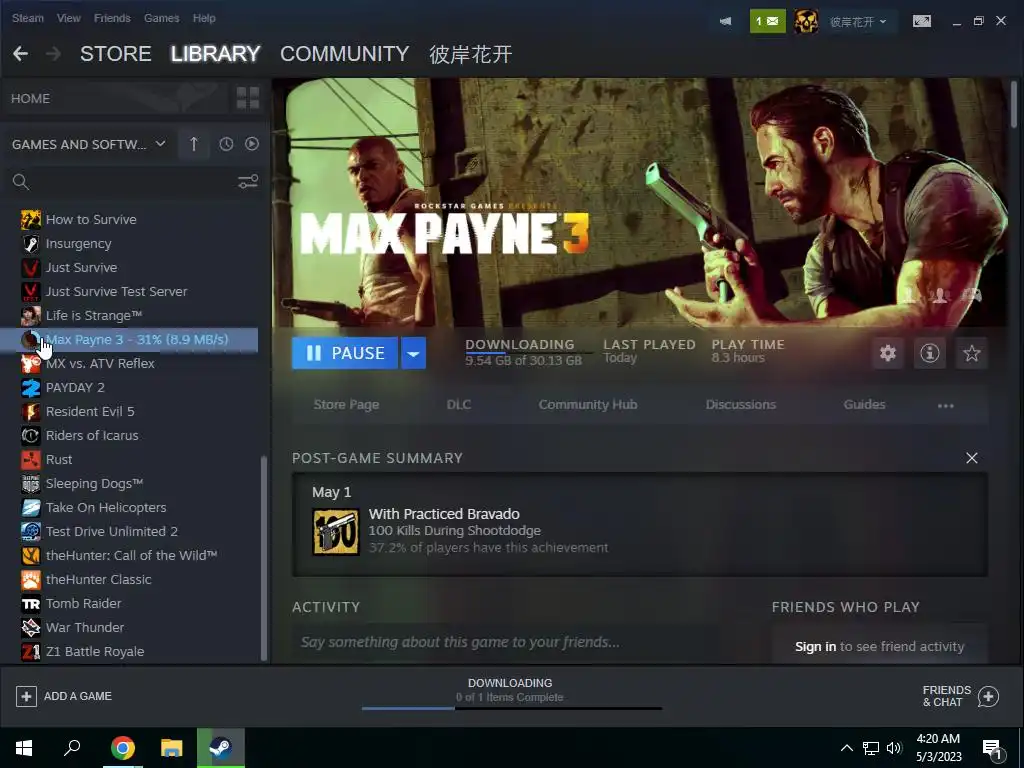Go back with the left arrow
The image size is (1024, 768).
[x=20, y=54]
